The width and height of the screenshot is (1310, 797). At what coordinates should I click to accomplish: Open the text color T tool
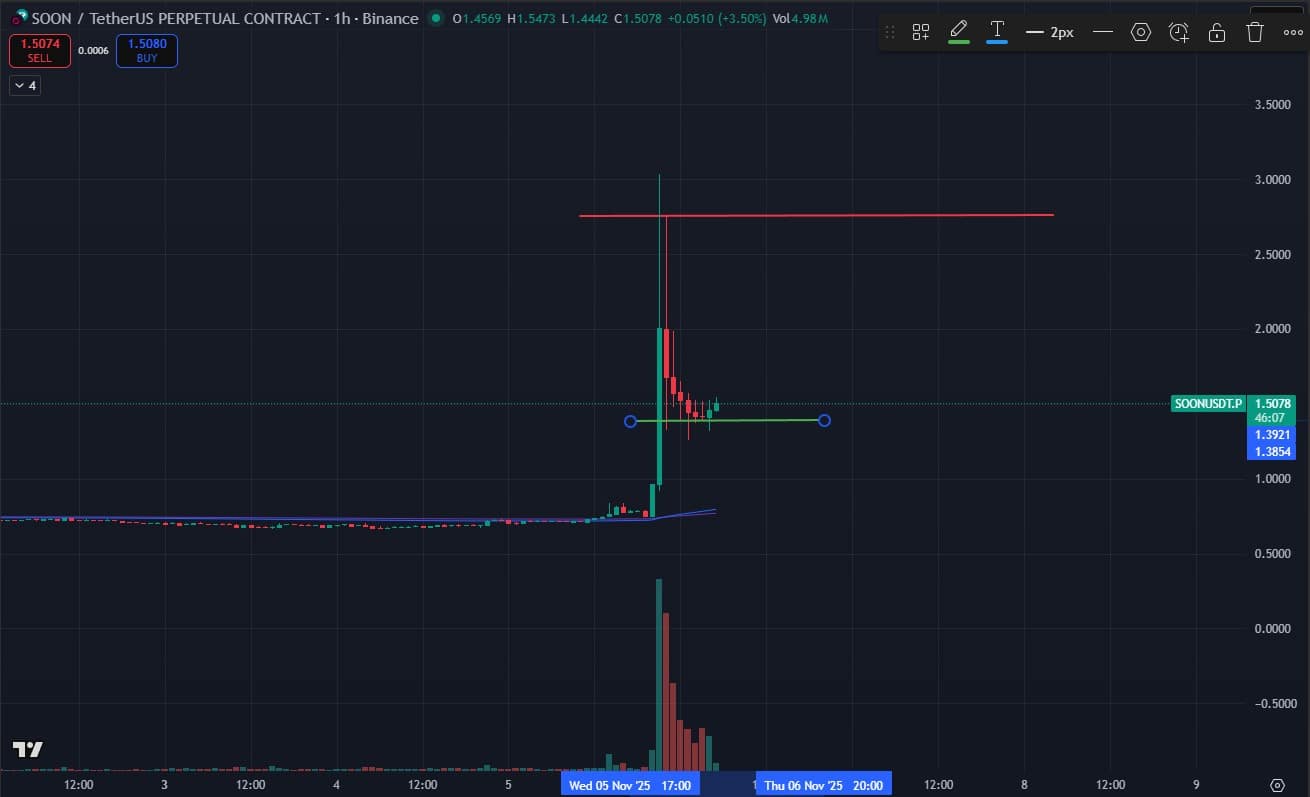tap(997, 30)
